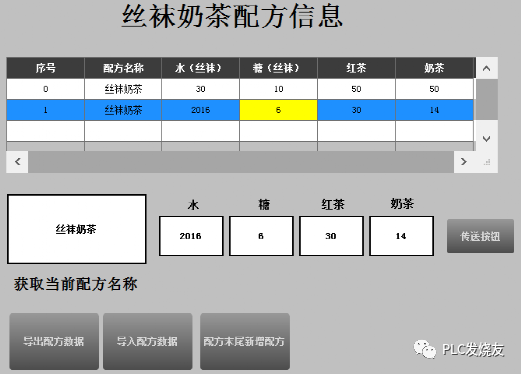The width and height of the screenshot is (521, 374).
Task: Click the 配方名称 column header
Action: click(123, 68)
